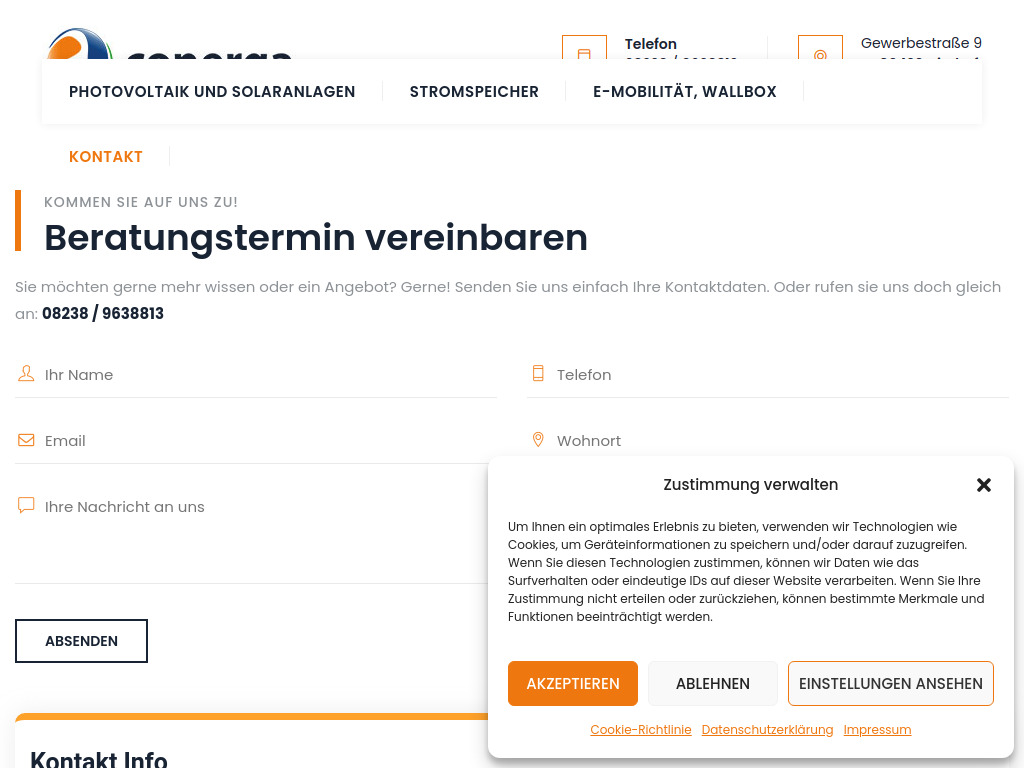Open the E-MOBILITÄT, WALLBOX menu item
The height and width of the screenshot is (768, 1024).
click(685, 91)
